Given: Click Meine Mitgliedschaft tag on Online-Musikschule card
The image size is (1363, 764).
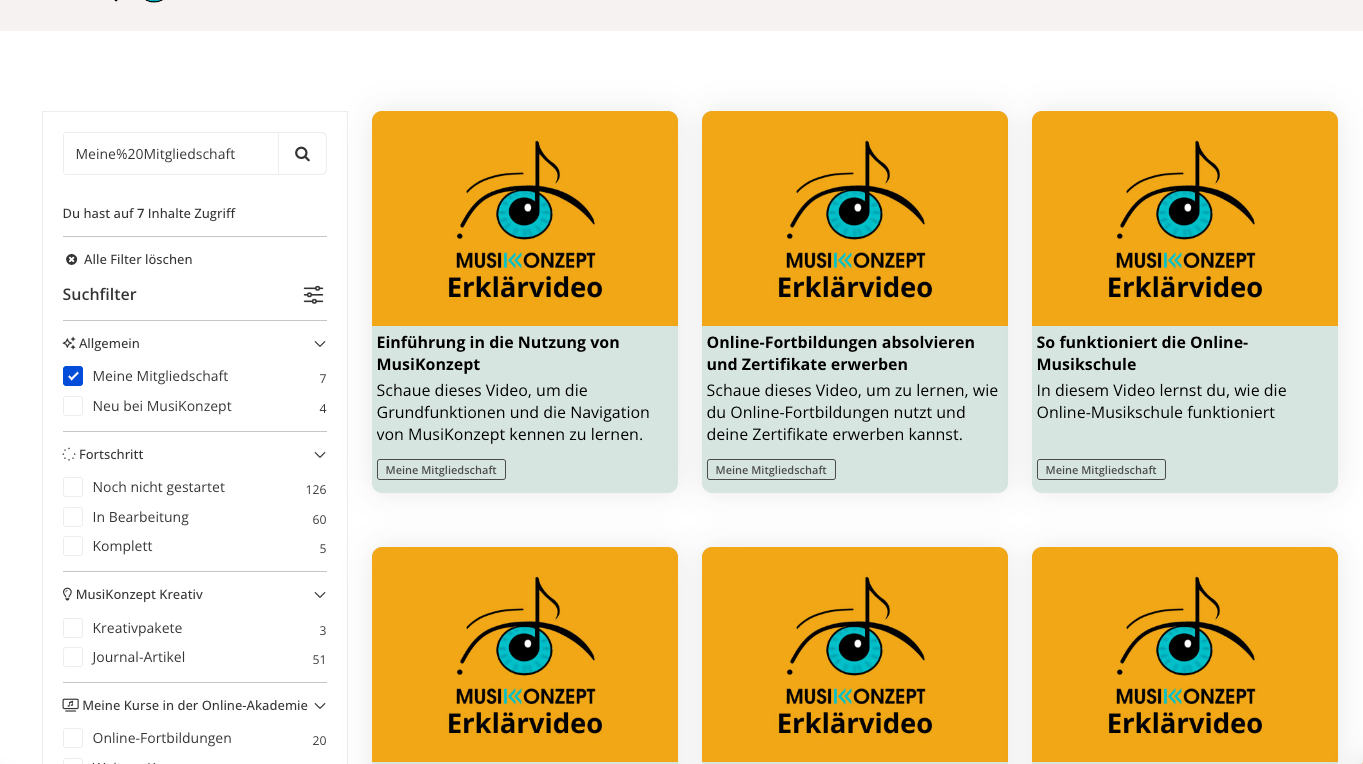Looking at the screenshot, I should [1101, 470].
